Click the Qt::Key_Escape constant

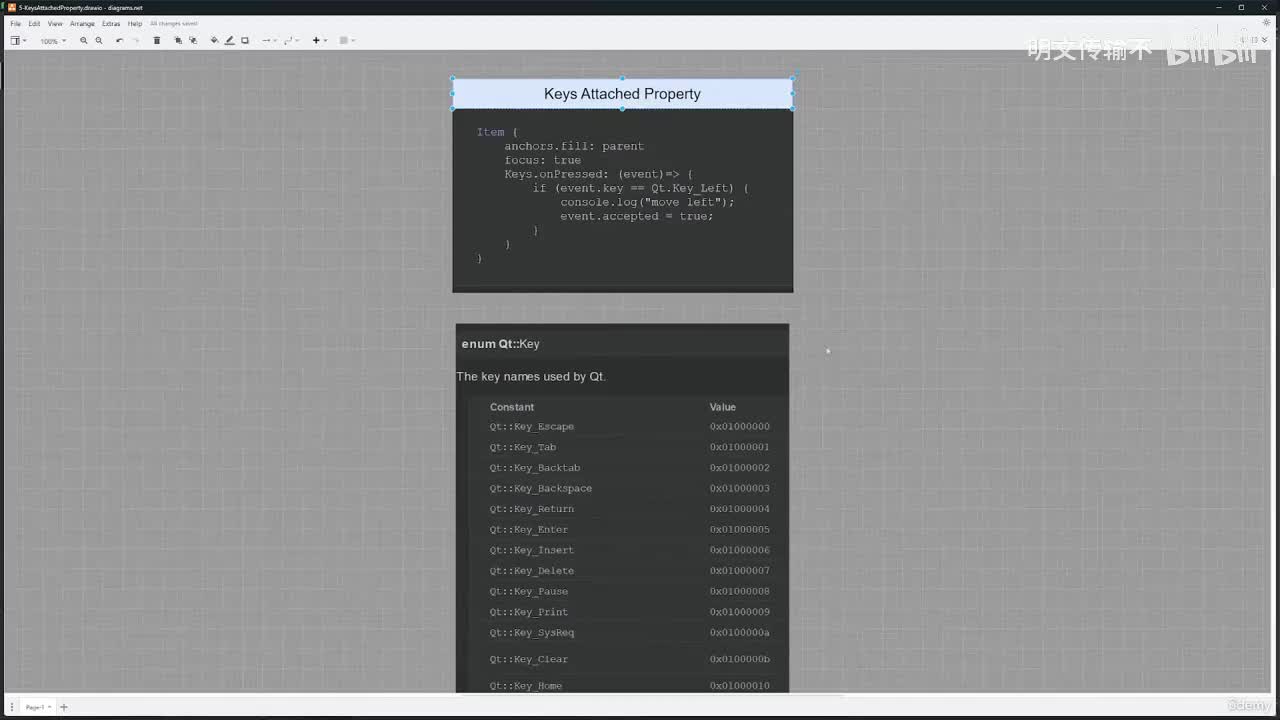point(532,427)
